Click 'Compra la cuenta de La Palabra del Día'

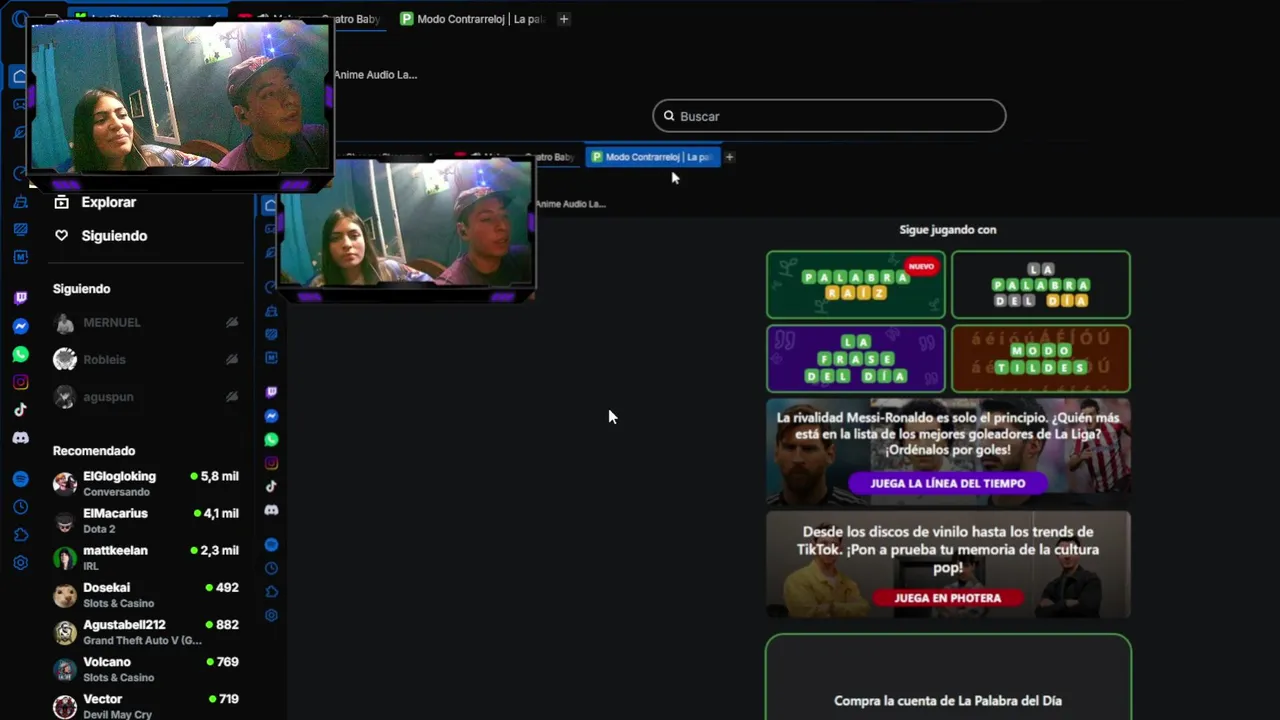[948, 701]
